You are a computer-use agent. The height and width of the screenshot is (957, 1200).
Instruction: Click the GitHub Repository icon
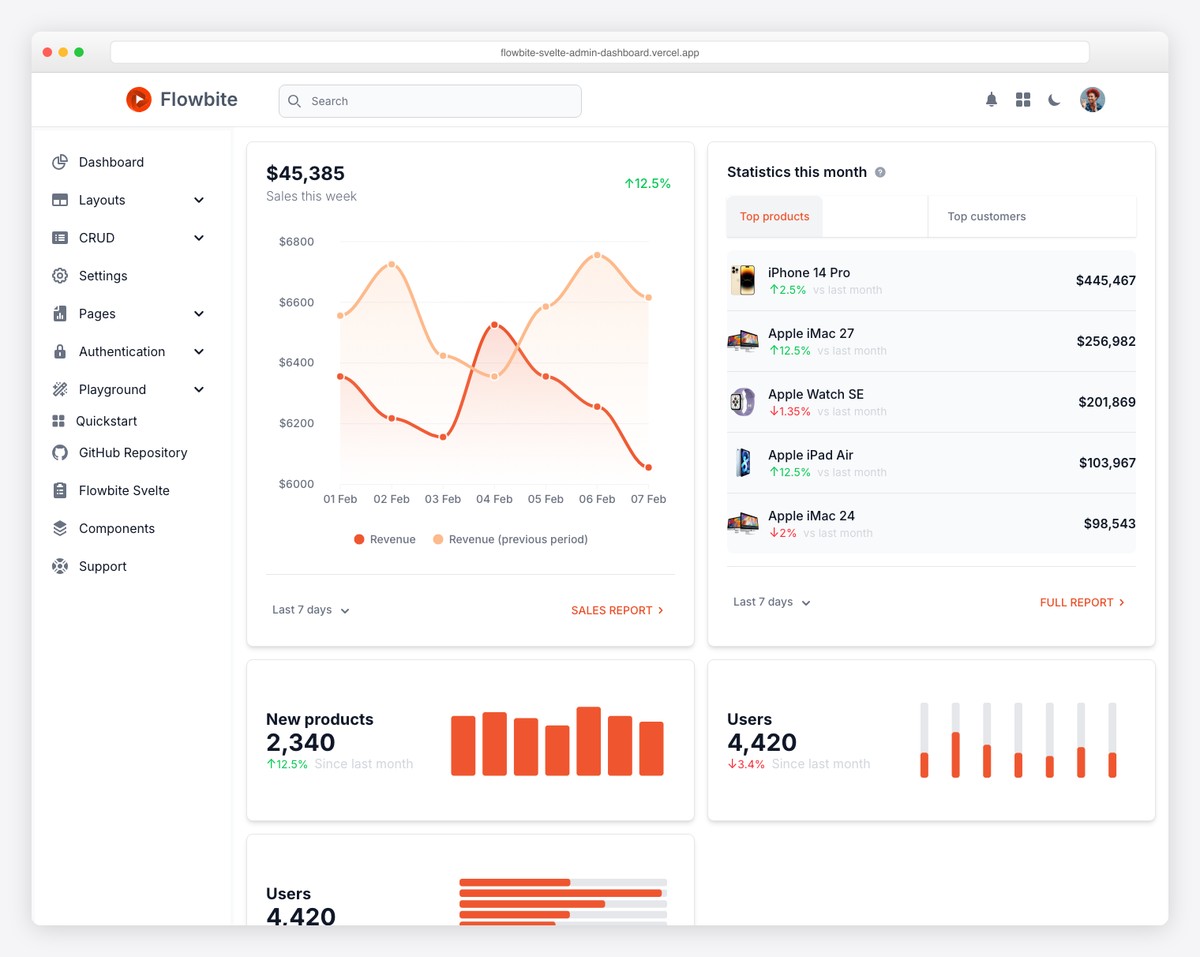(60, 453)
